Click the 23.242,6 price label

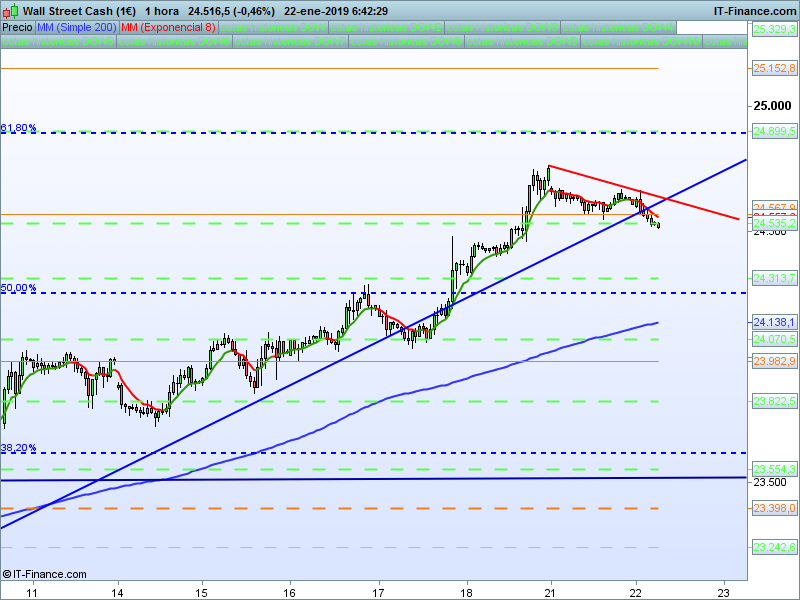click(x=774, y=547)
